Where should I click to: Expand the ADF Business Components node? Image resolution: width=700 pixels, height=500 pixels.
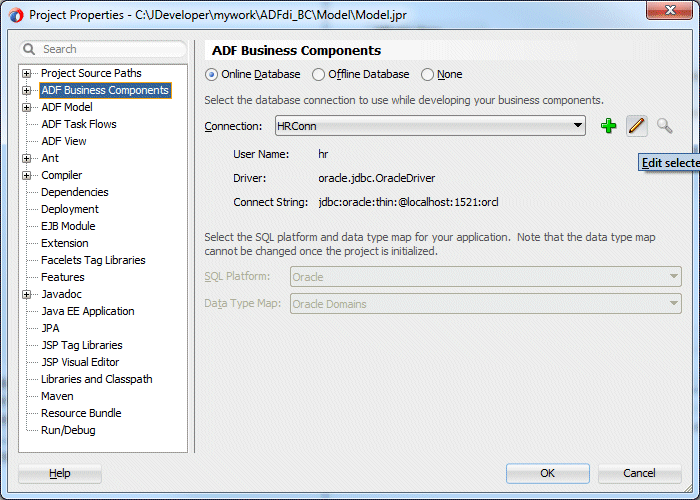[x=26, y=91]
